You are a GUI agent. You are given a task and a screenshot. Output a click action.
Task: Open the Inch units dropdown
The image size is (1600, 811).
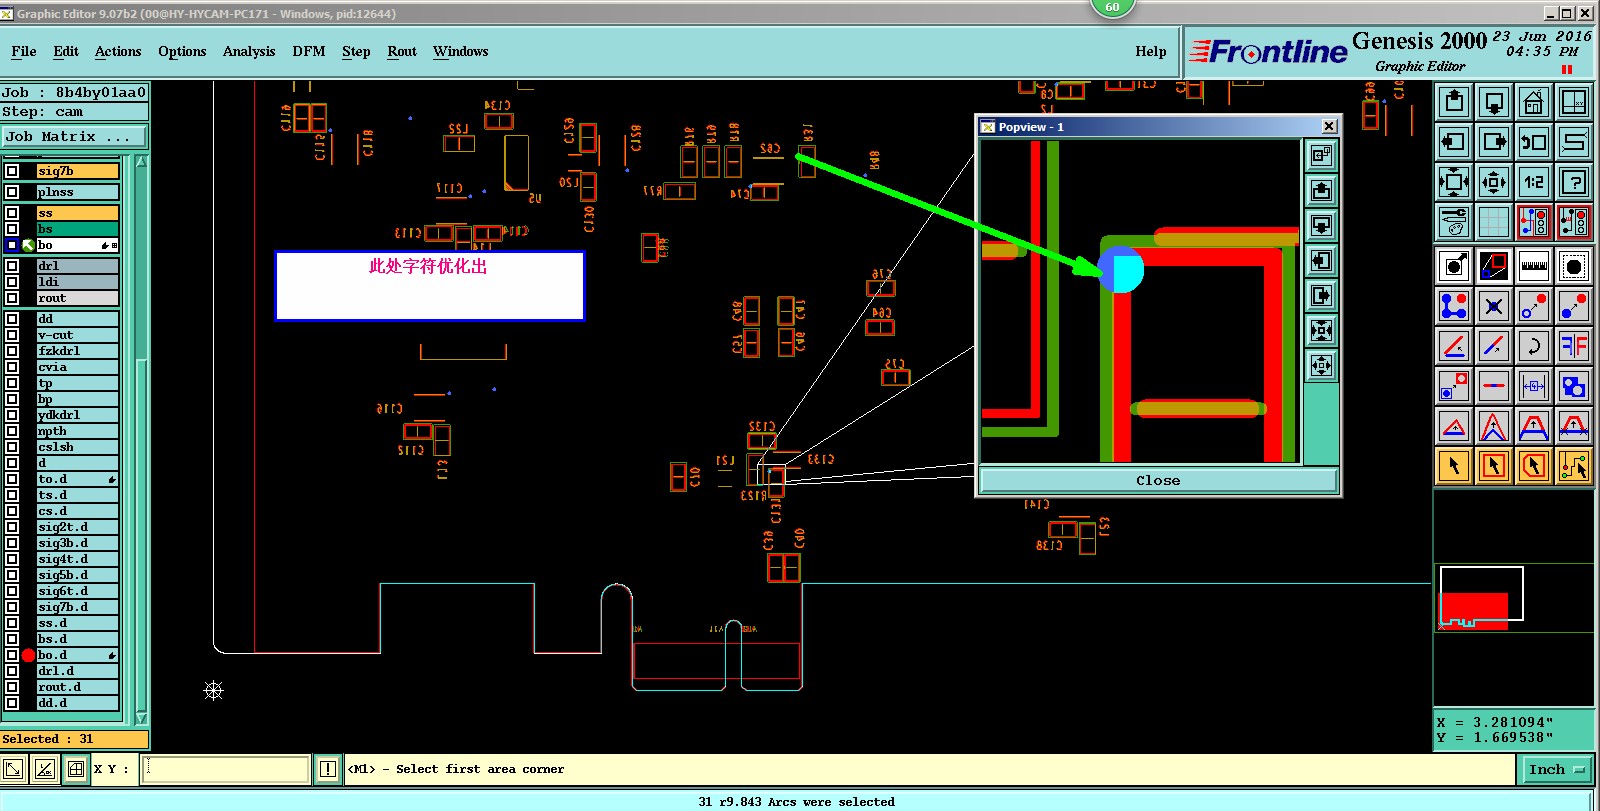1557,769
